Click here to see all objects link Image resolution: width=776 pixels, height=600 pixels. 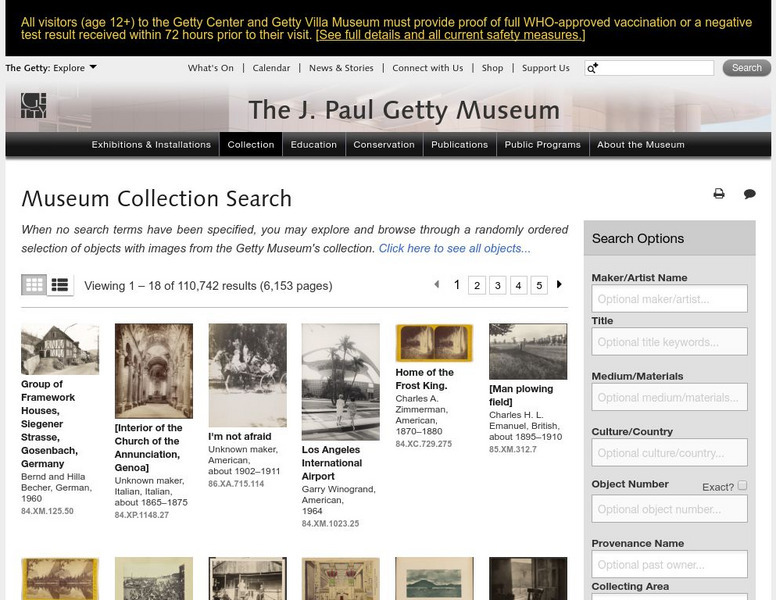pos(454,249)
